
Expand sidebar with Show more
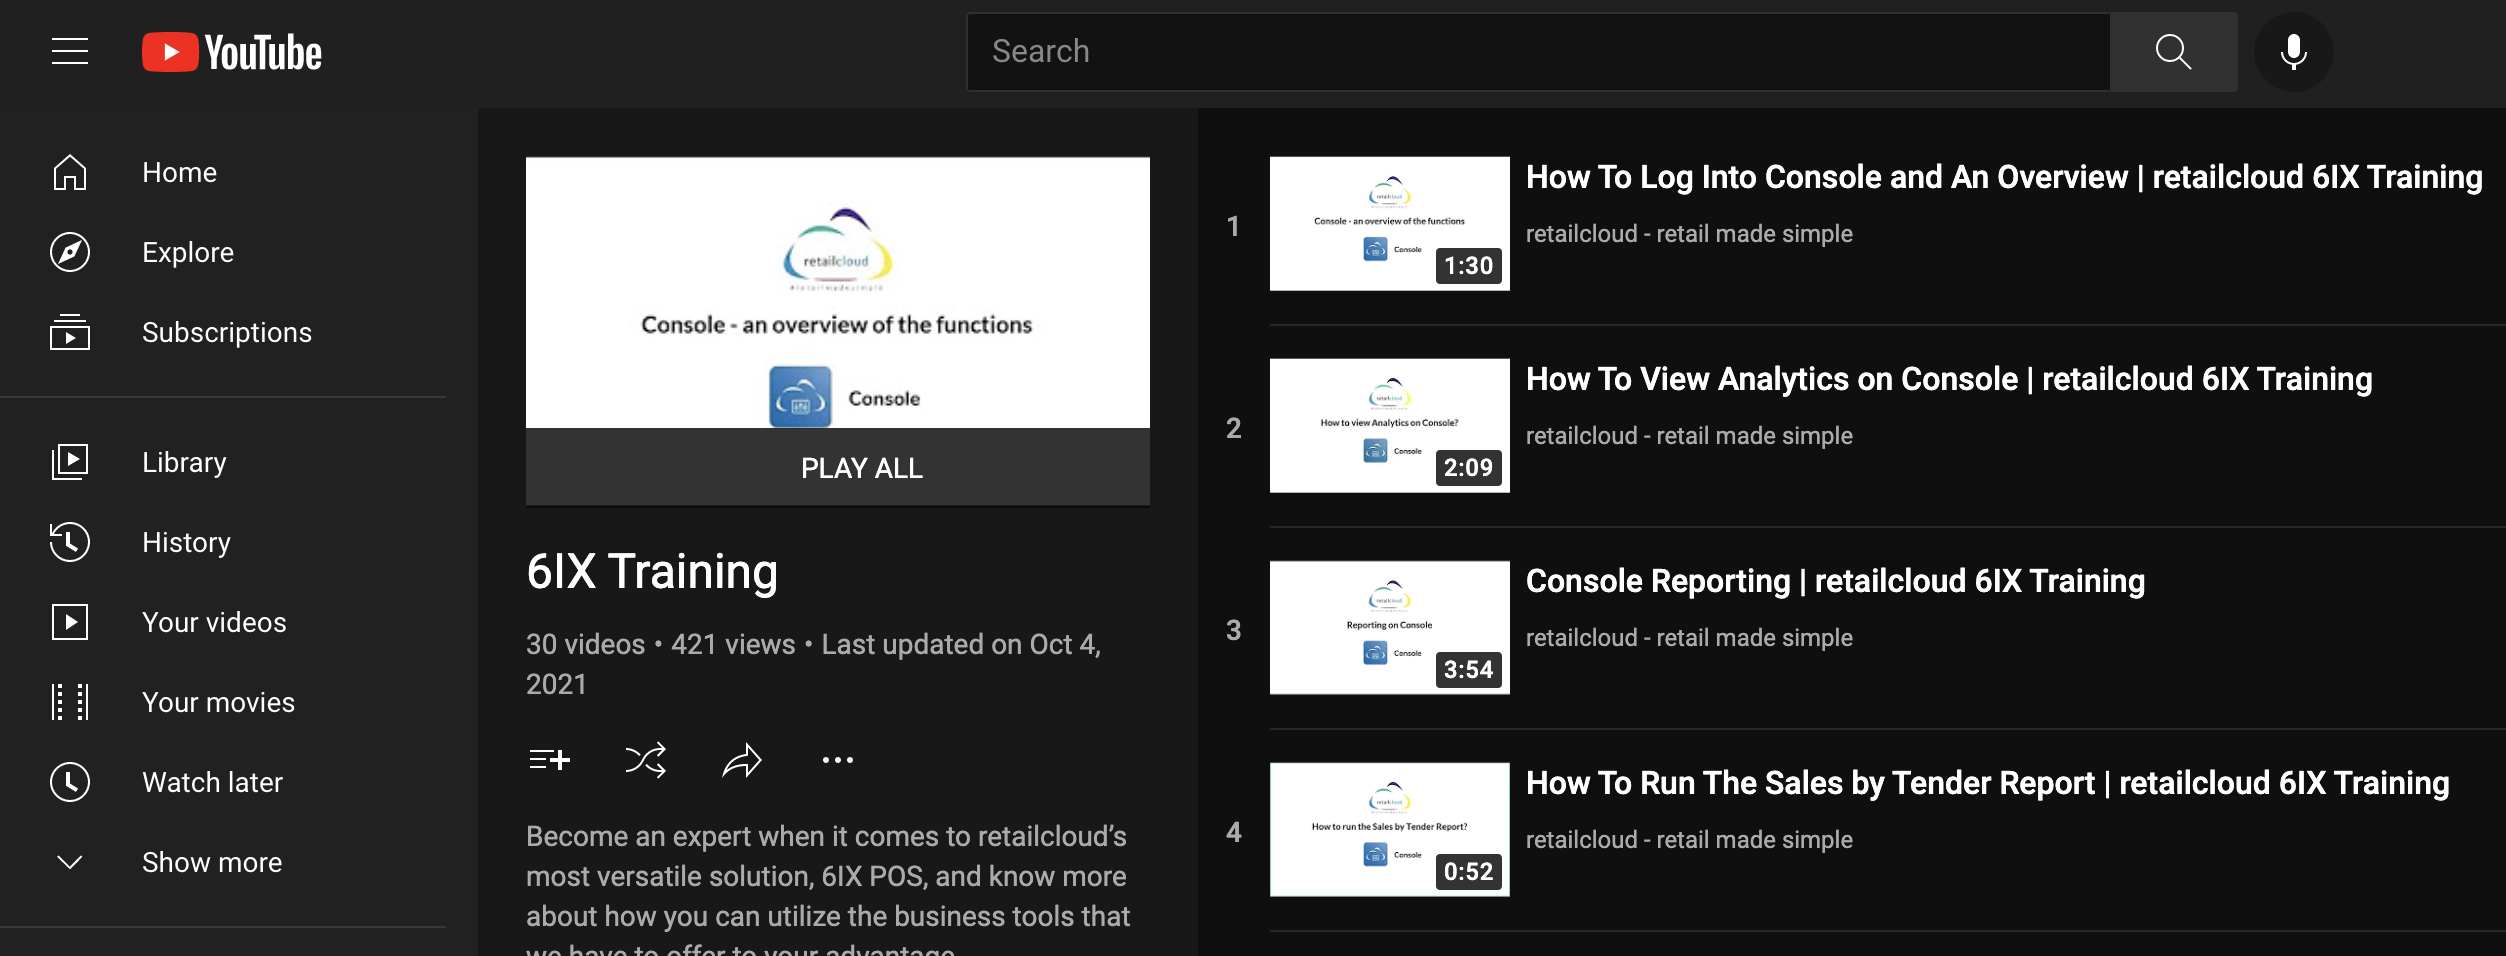coord(212,862)
